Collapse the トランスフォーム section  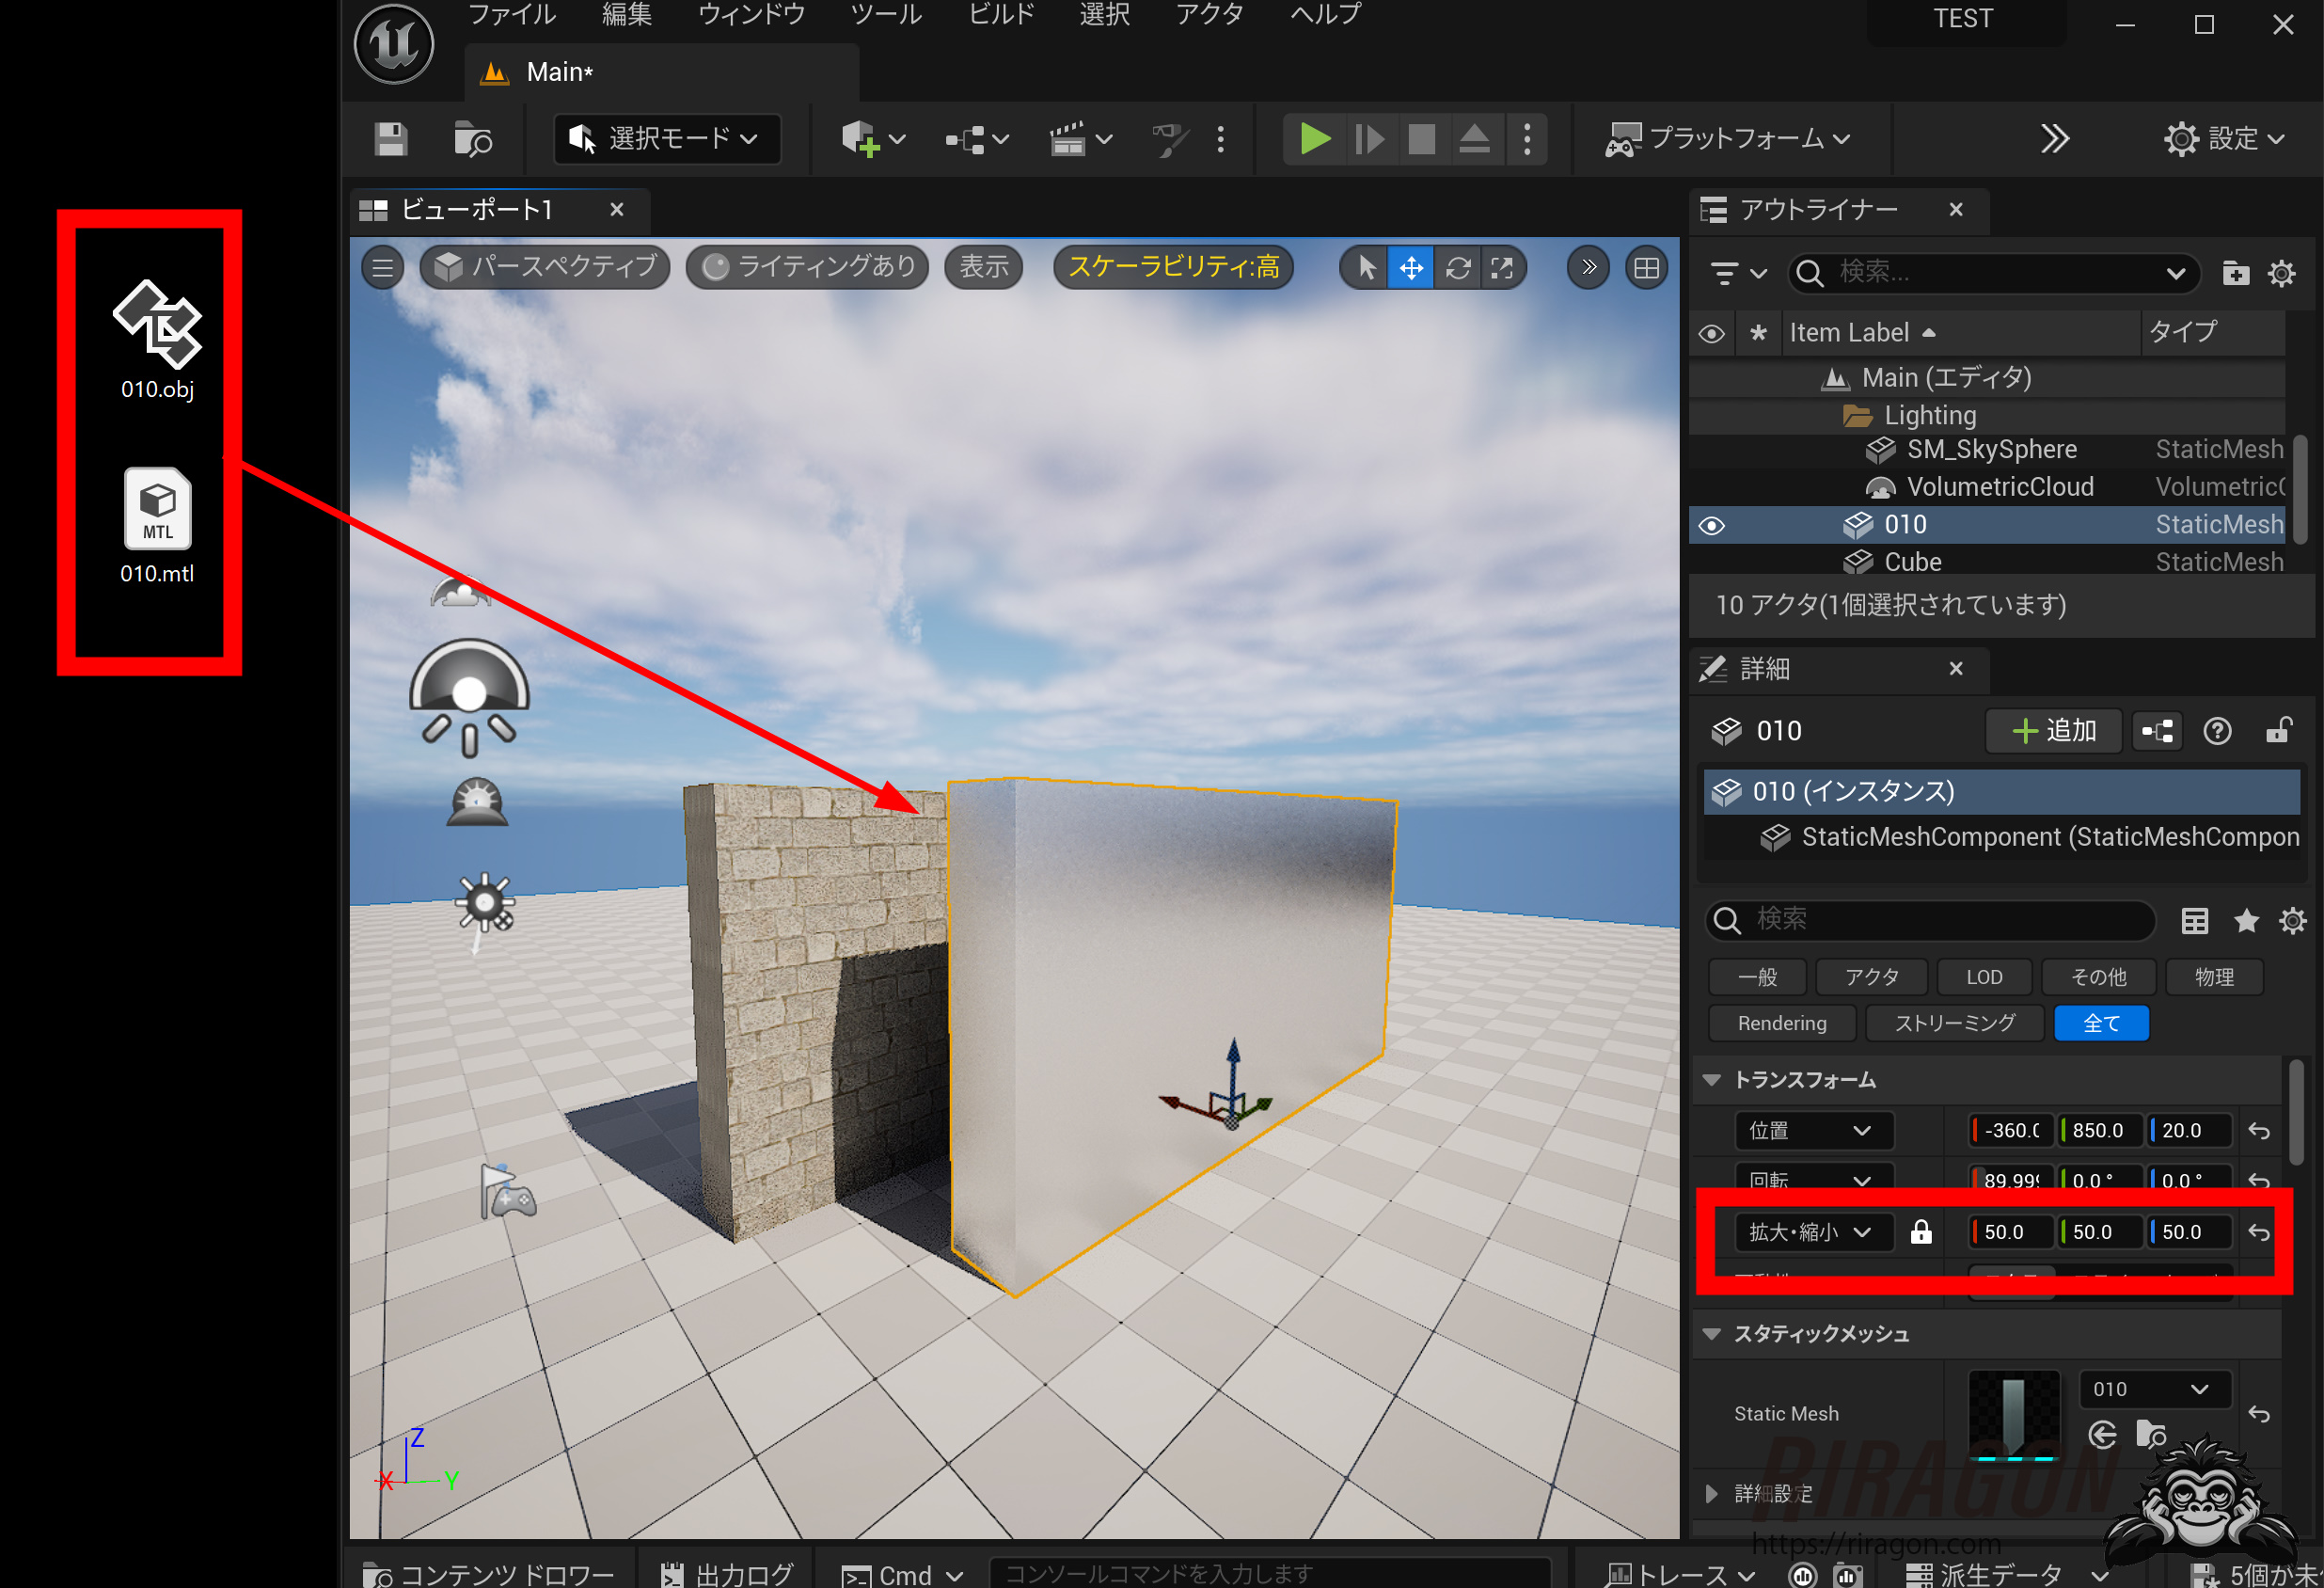pos(1711,1080)
